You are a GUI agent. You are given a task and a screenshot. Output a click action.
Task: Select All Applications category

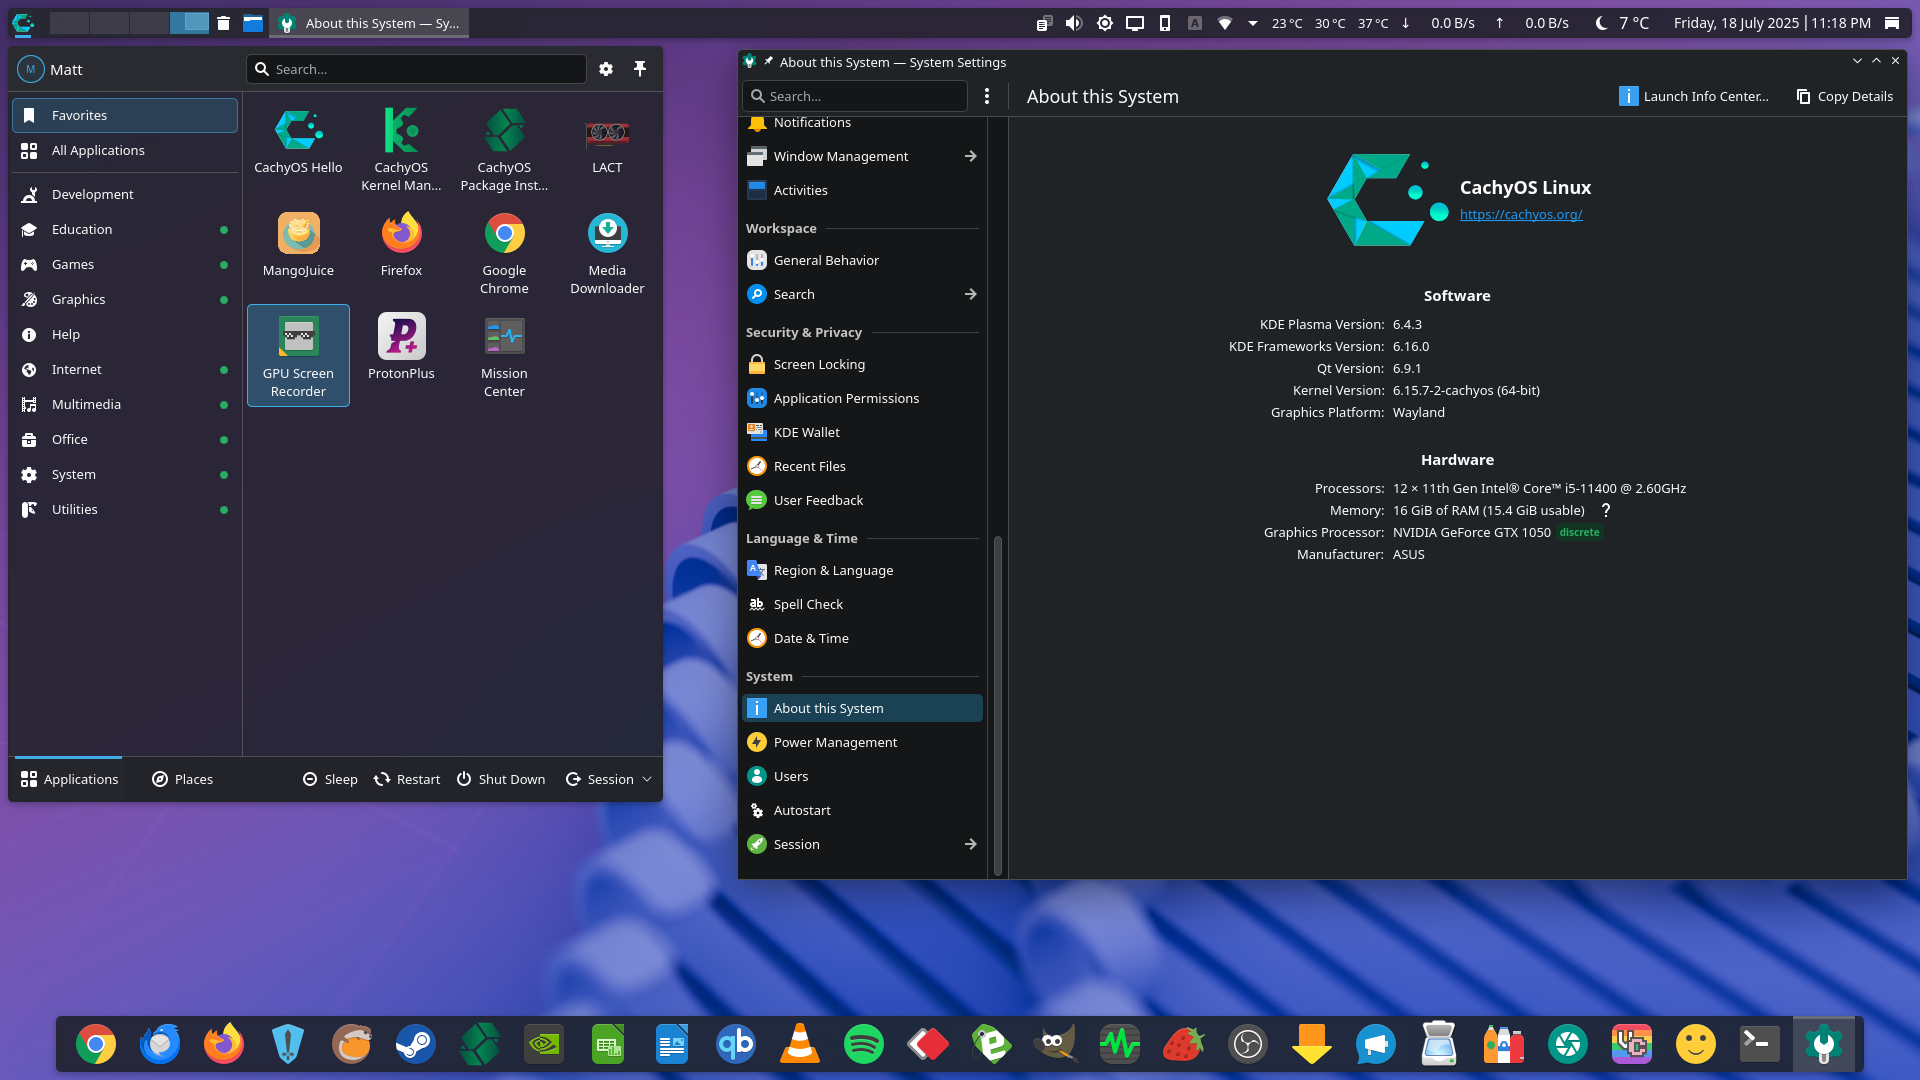(x=98, y=150)
